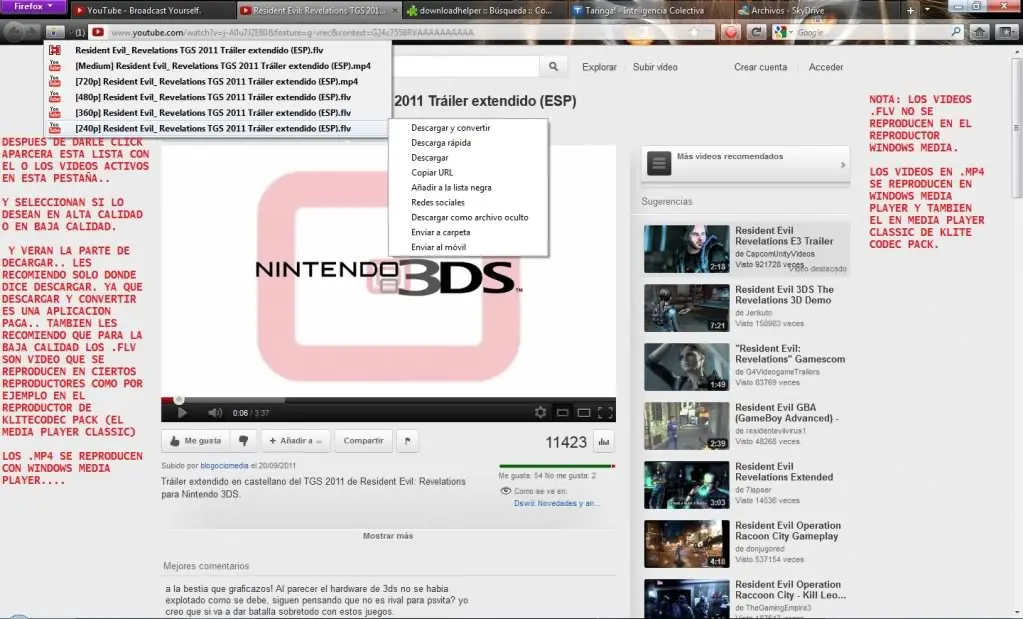
Task: Open the video statistics chart icon
Action: (604, 442)
